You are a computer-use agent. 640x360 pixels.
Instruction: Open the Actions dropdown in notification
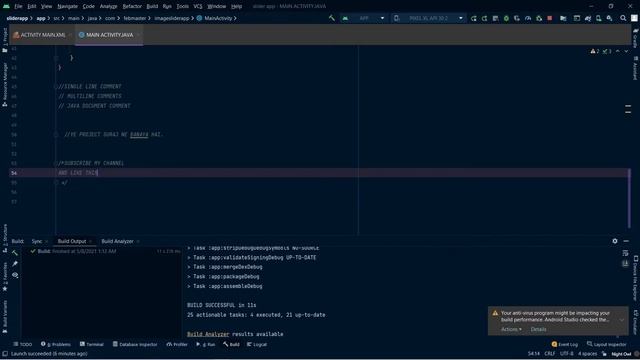click(x=511, y=329)
